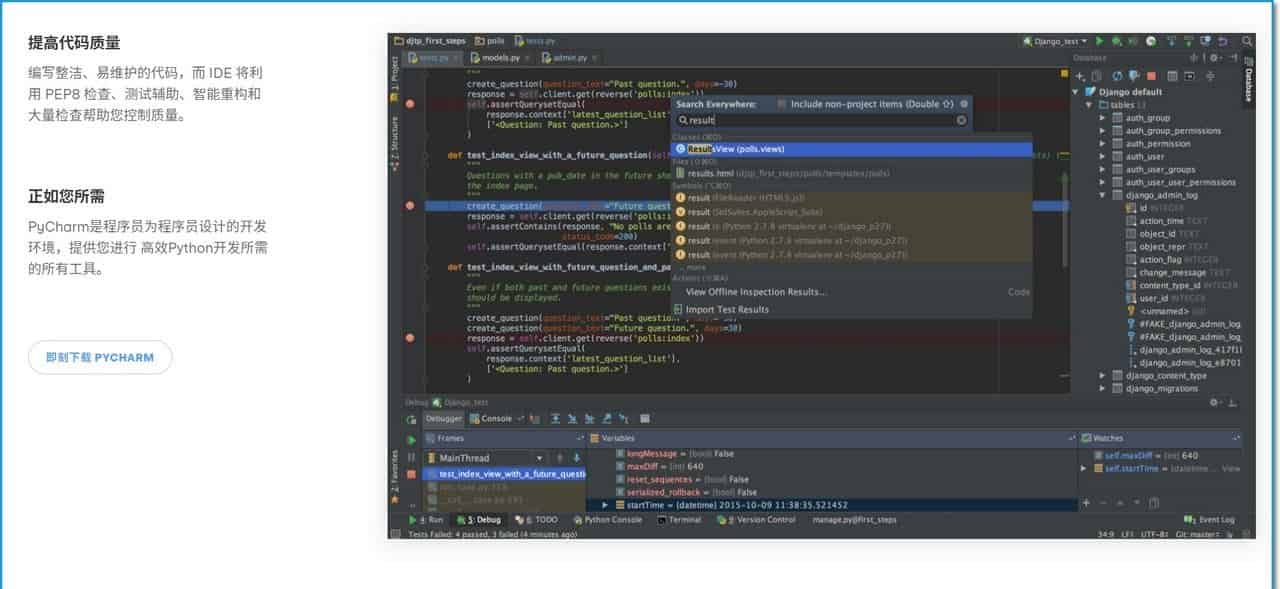
Task: Click the red stop icon in Database toolbar
Action: click(x=1151, y=76)
